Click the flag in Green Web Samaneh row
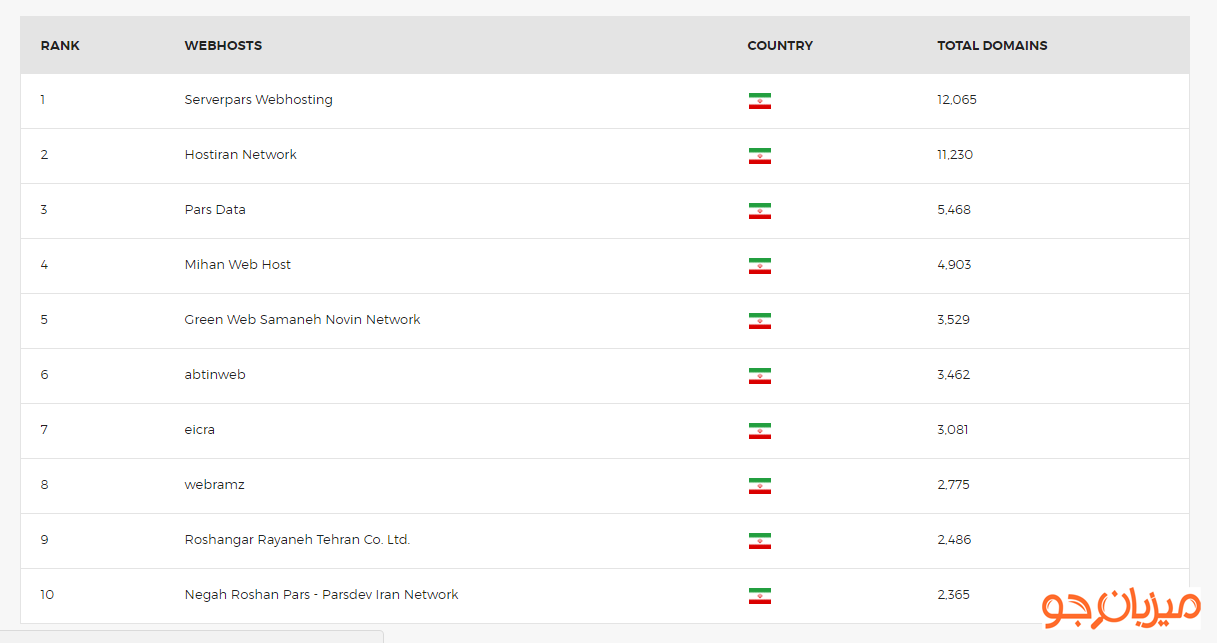The image size is (1217, 643). (x=759, y=321)
